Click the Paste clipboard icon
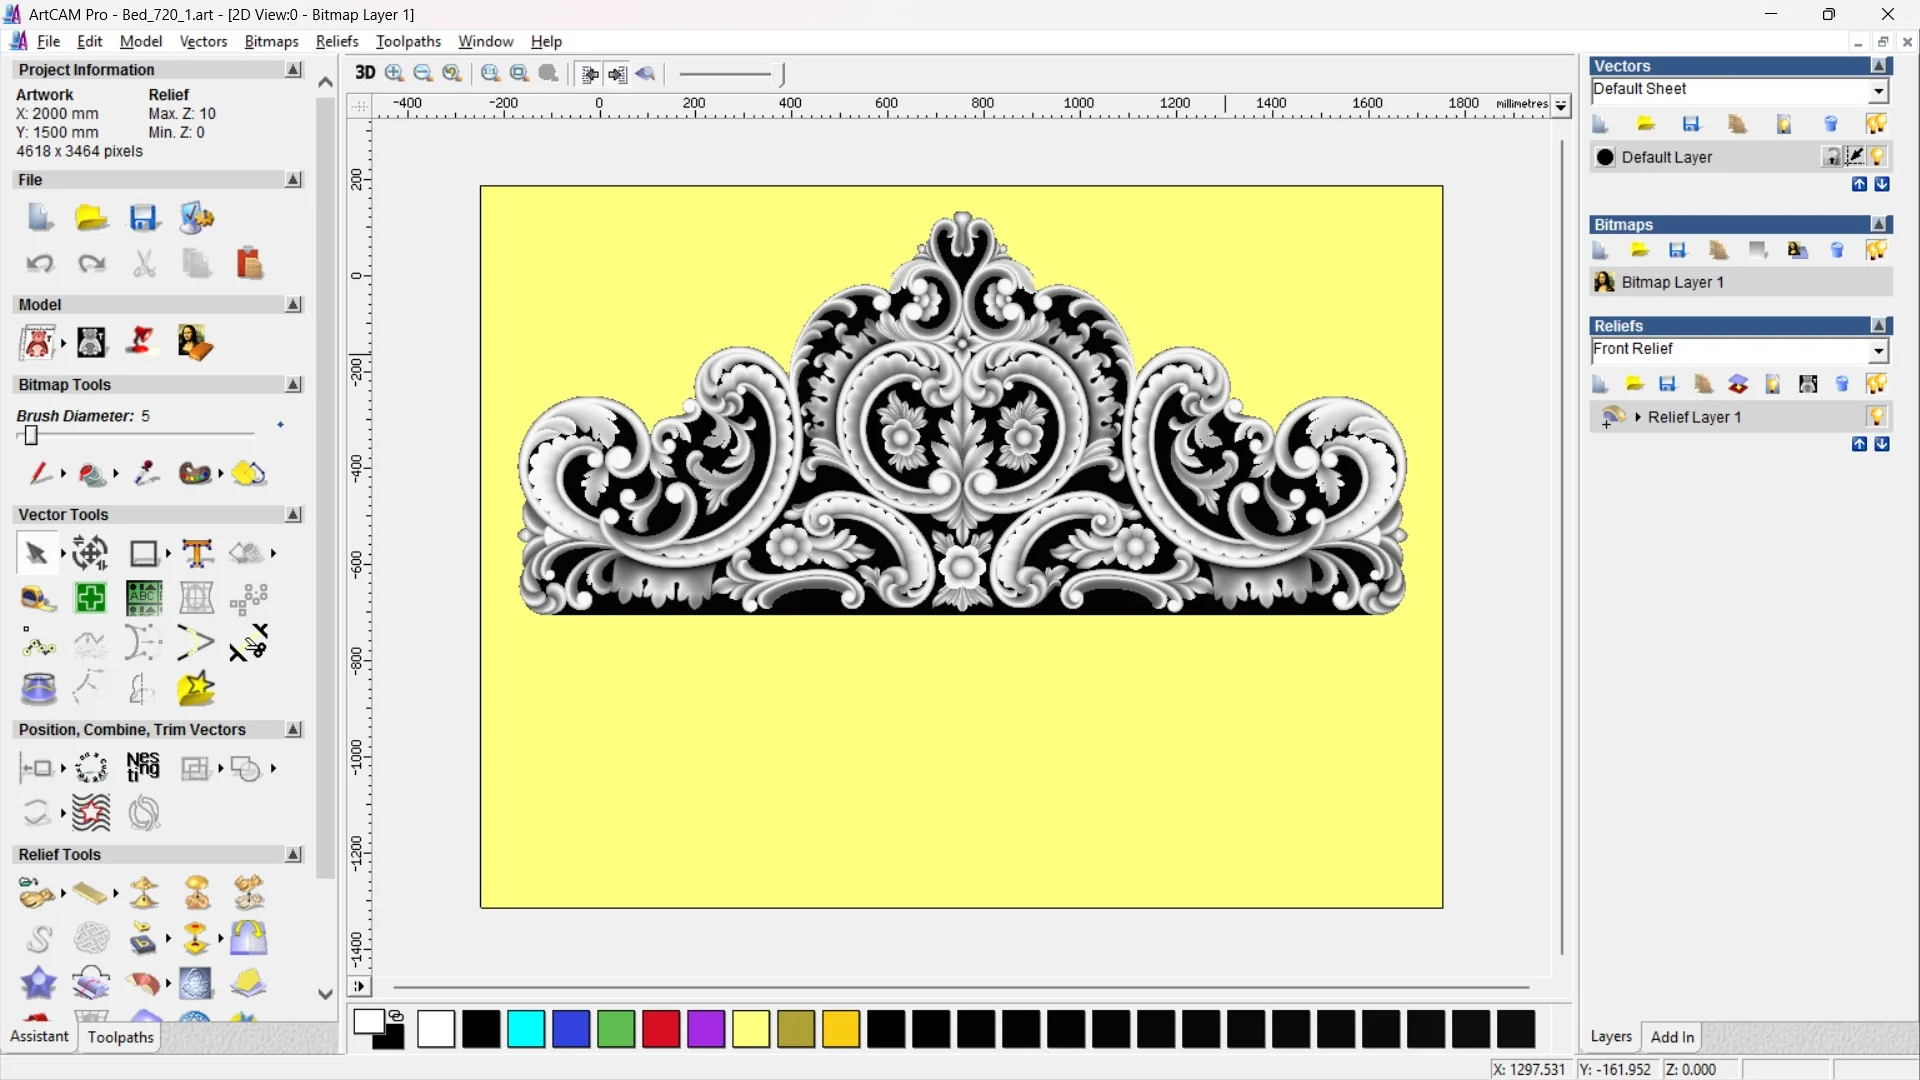 click(249, 263)
